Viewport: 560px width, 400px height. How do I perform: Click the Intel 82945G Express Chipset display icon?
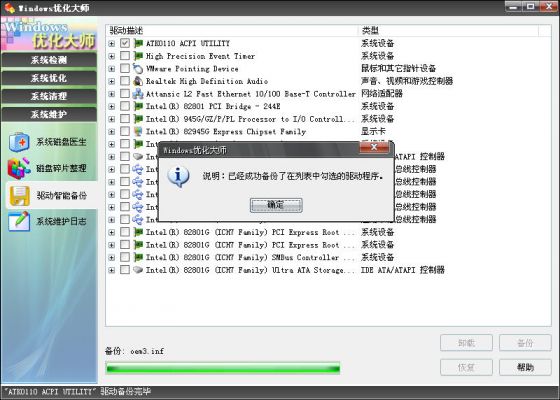[138, 131]
